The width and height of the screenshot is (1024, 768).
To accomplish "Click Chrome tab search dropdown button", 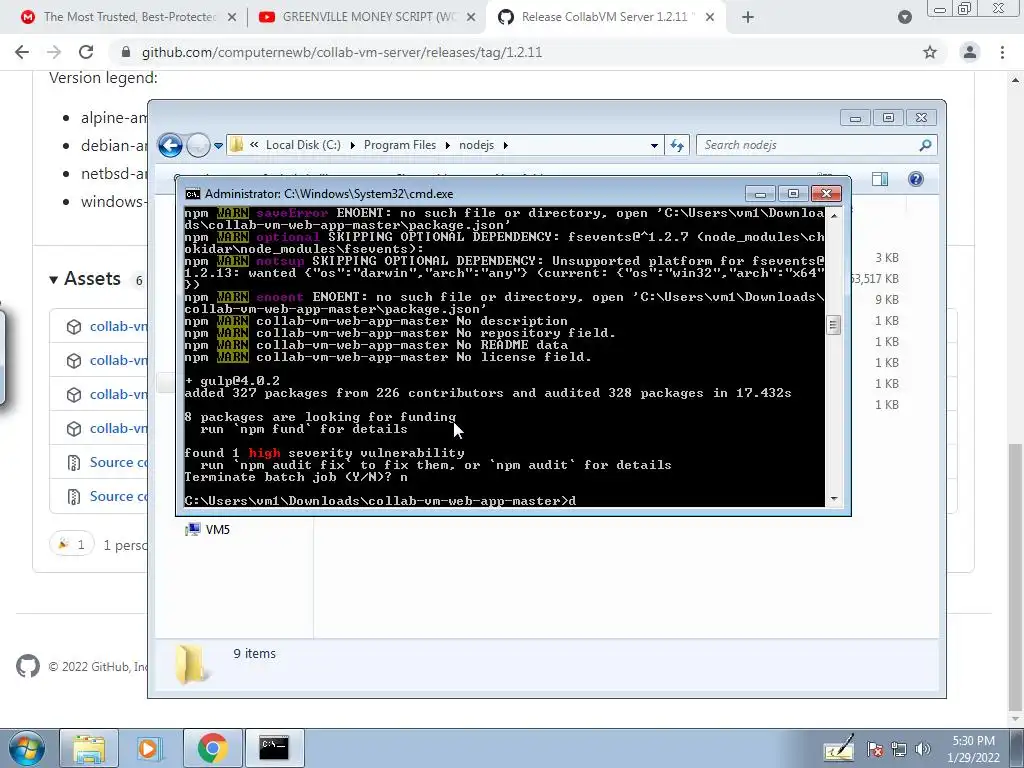I will [904, 17].
